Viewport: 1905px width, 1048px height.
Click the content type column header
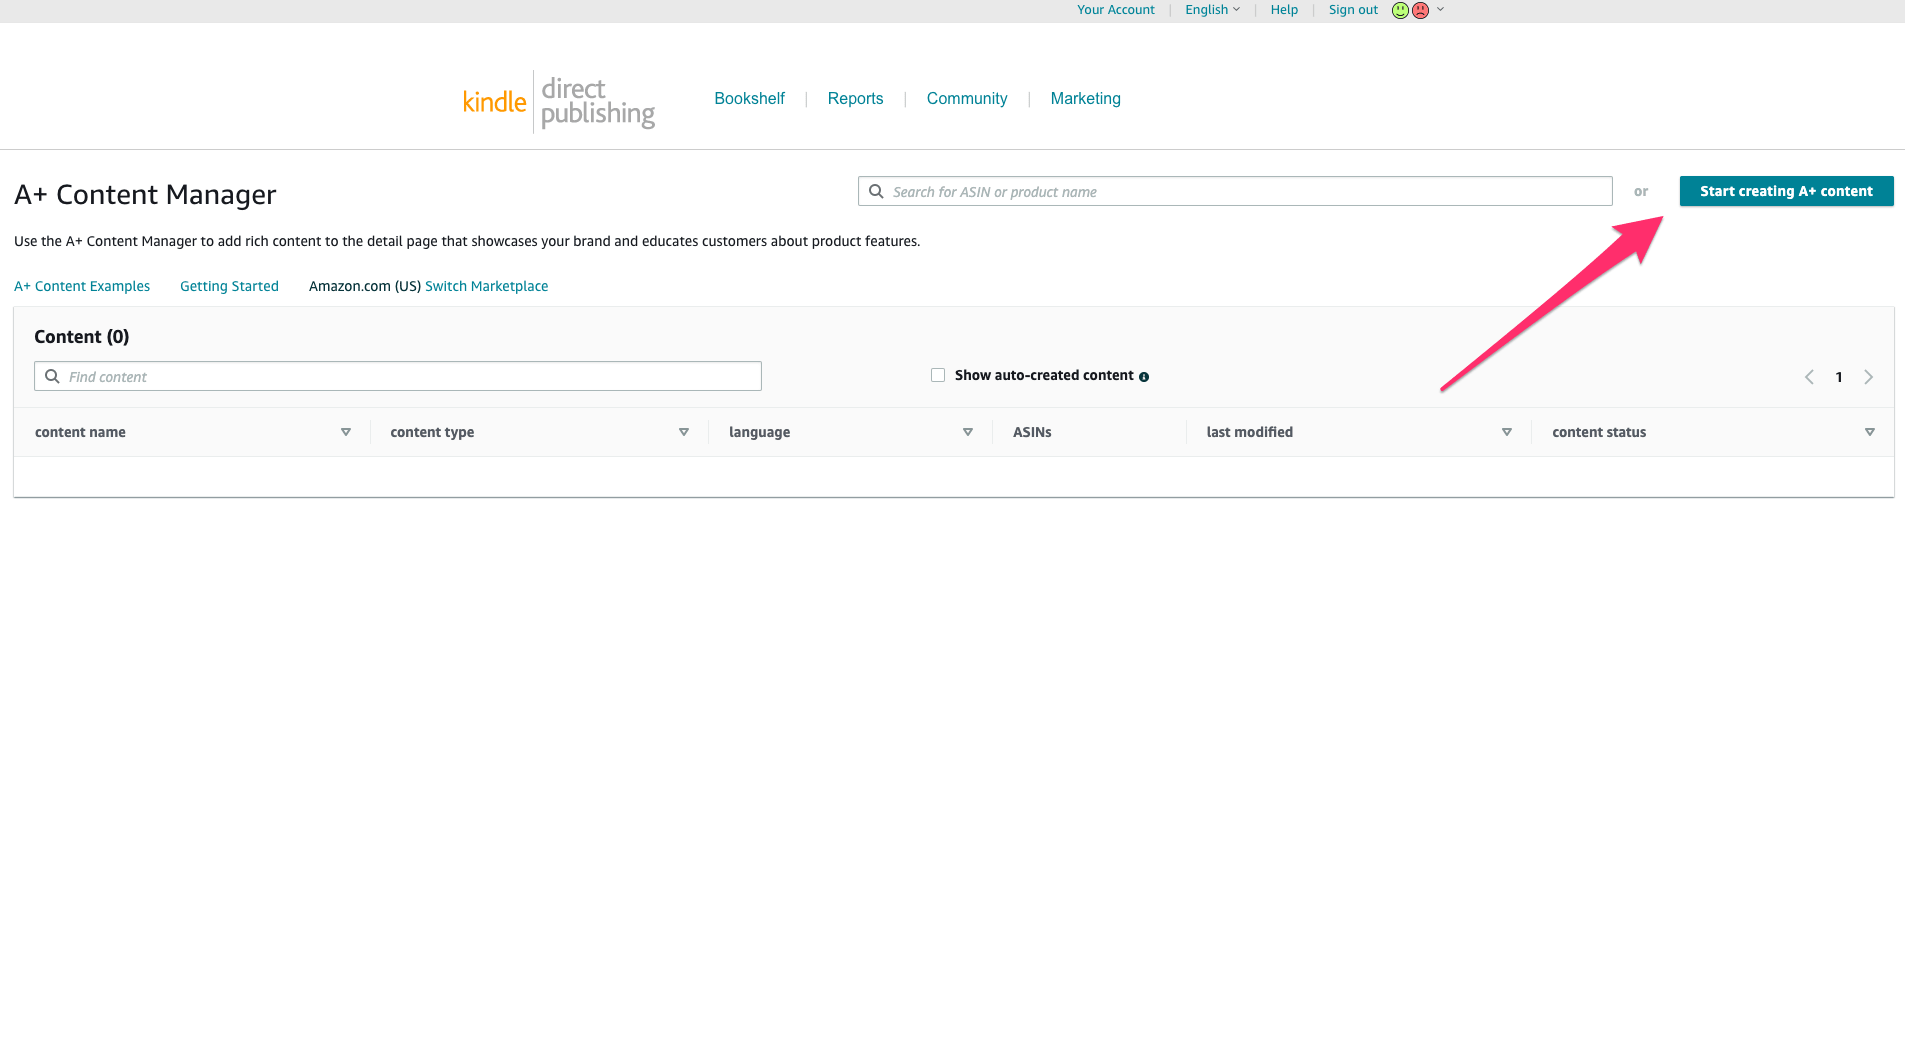pyautogui.click(x=432, y=432)
